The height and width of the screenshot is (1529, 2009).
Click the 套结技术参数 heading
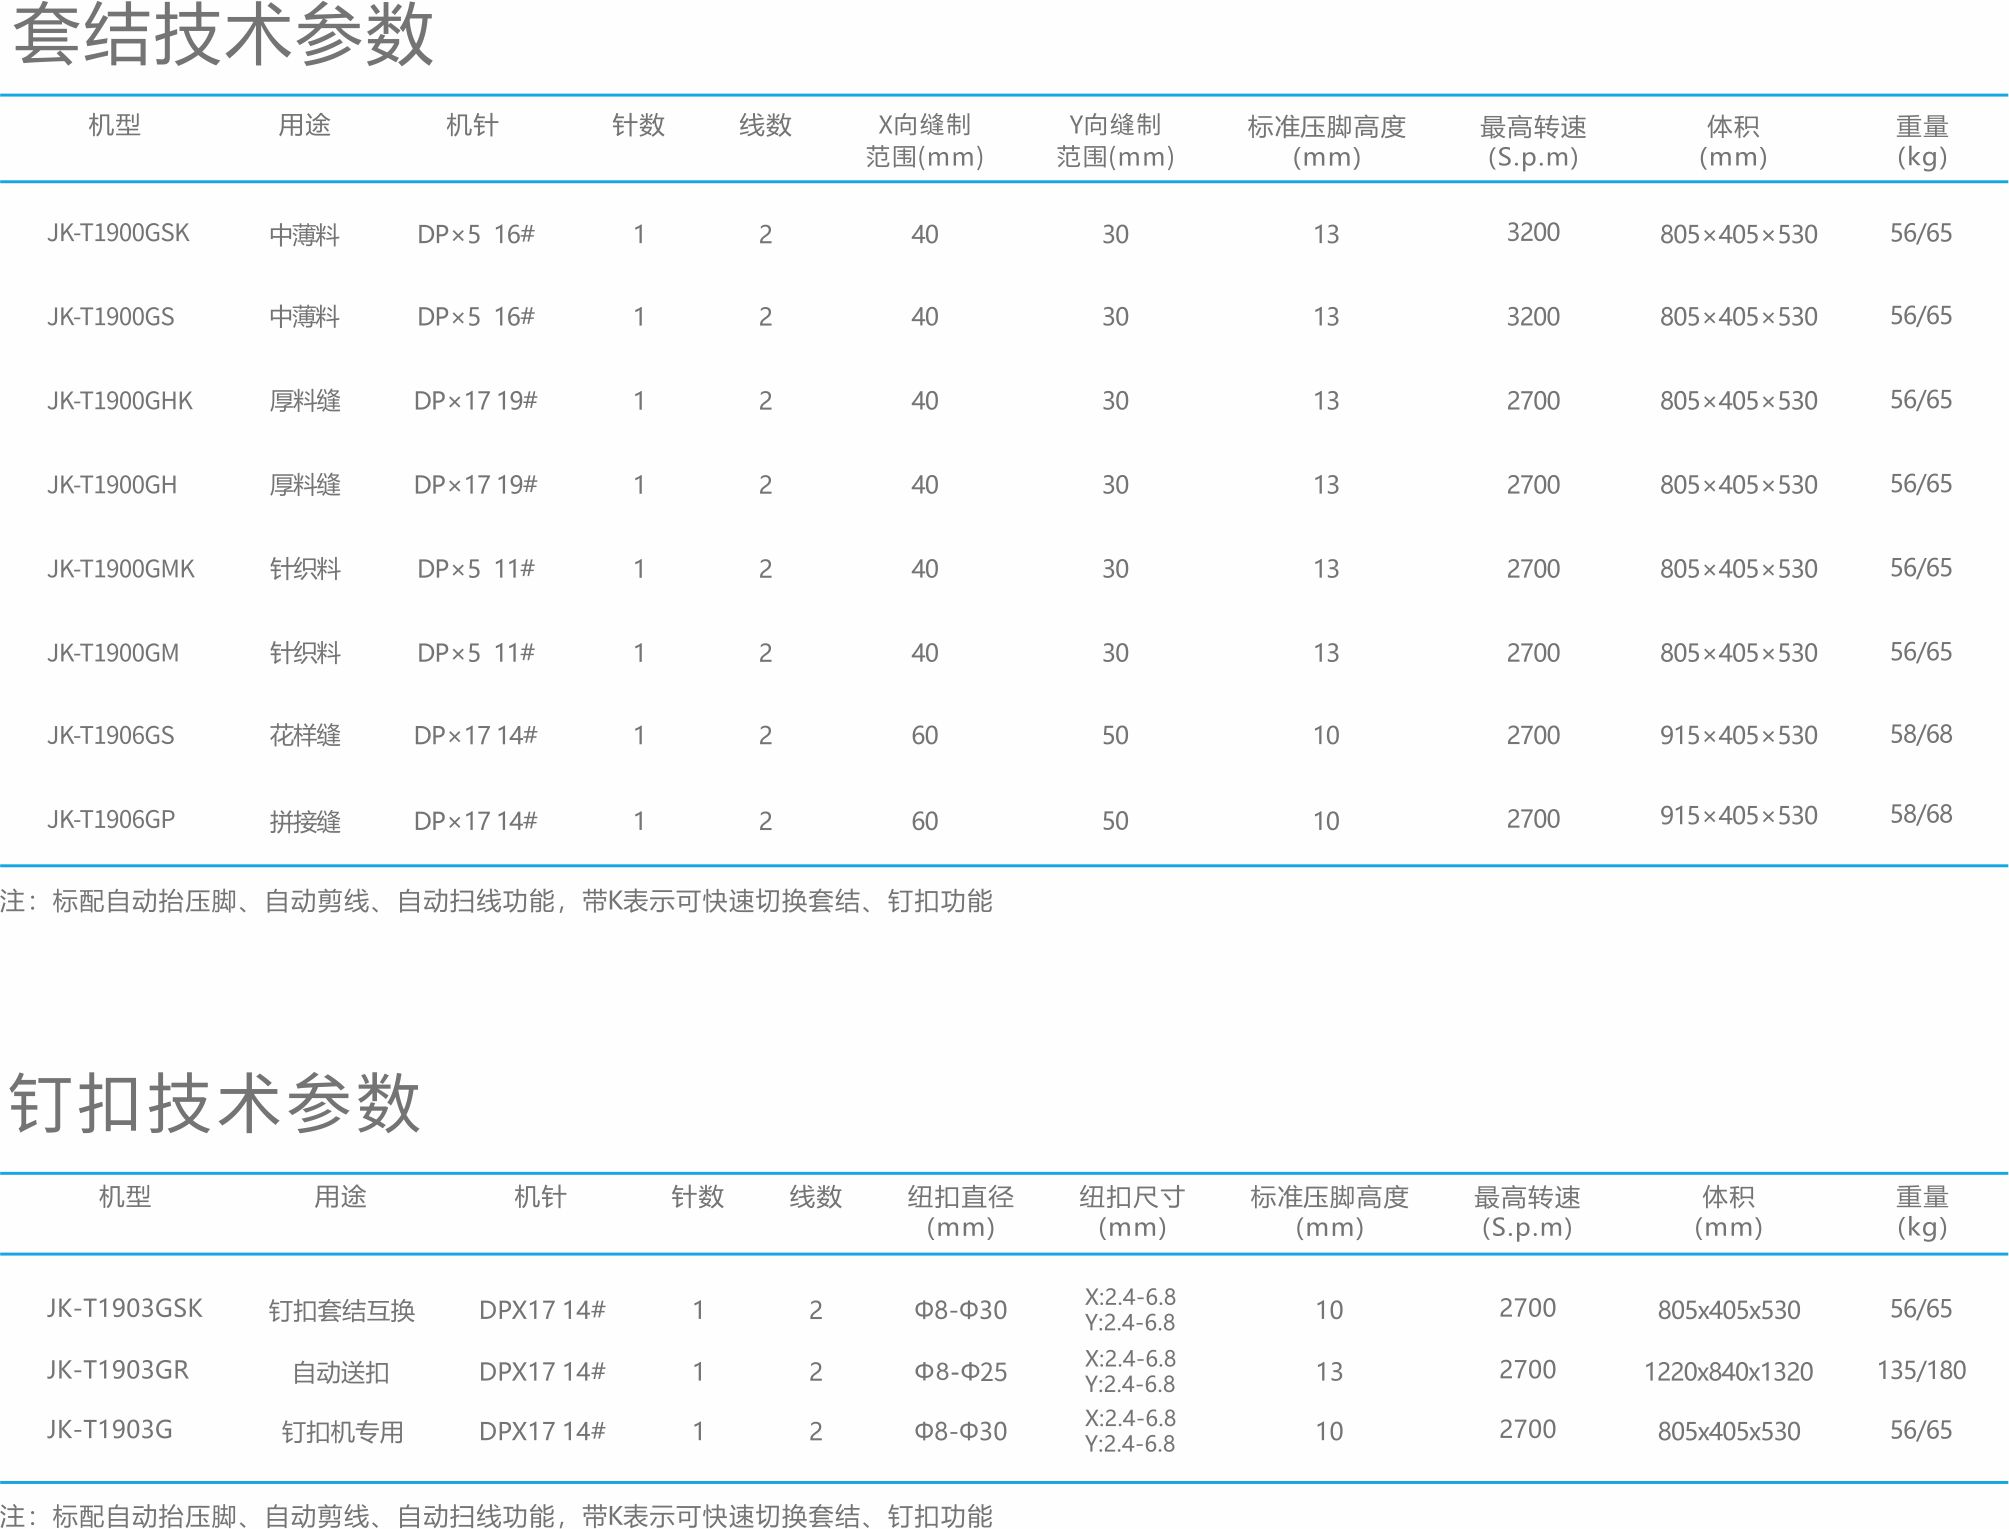(x=223, y=35)
